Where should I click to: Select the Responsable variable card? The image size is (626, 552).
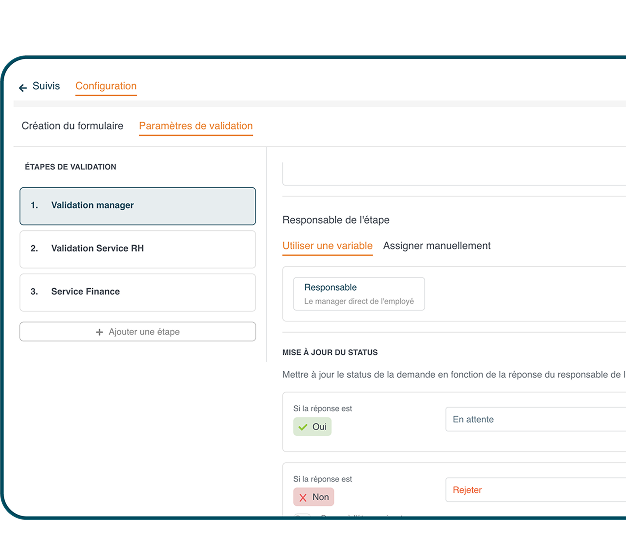(x=359, y=294)
